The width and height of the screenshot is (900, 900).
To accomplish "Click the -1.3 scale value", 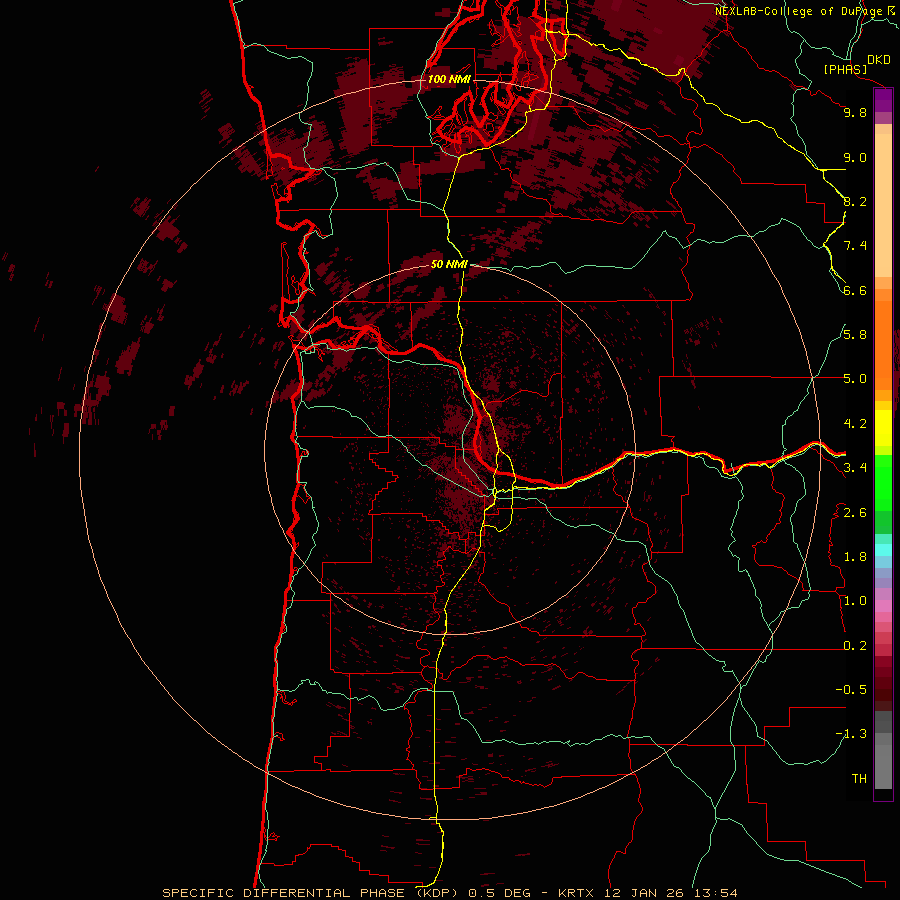I will point(851,734).
